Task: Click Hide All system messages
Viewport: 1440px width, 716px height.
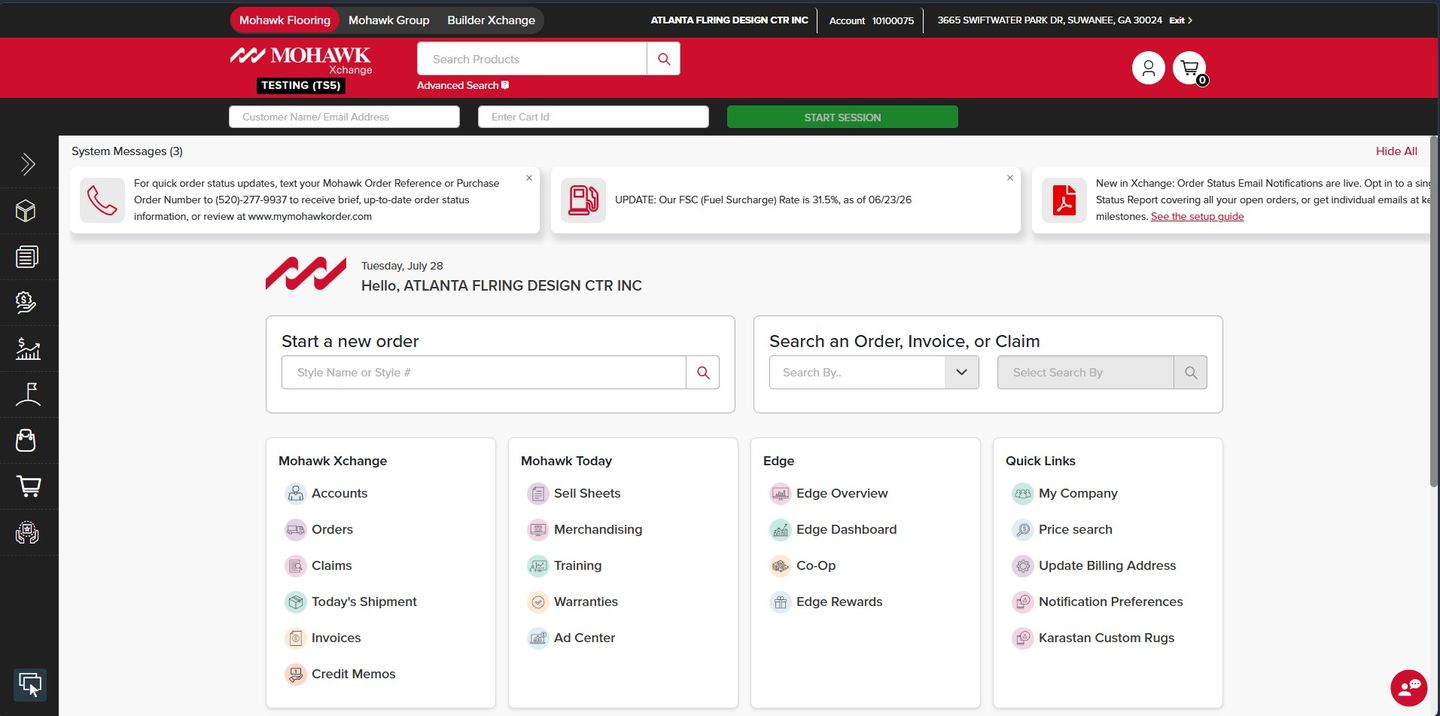Action: pyautogui.click(x=1396, y=151)
